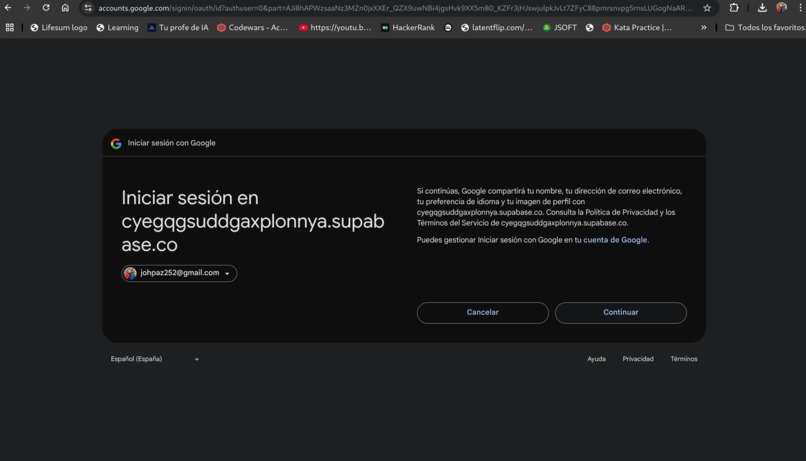Viewport: 806px width, 461px height.
Task: Reload the page with the refresh icon
Action: pyautogui.click(x=46, y=8)
